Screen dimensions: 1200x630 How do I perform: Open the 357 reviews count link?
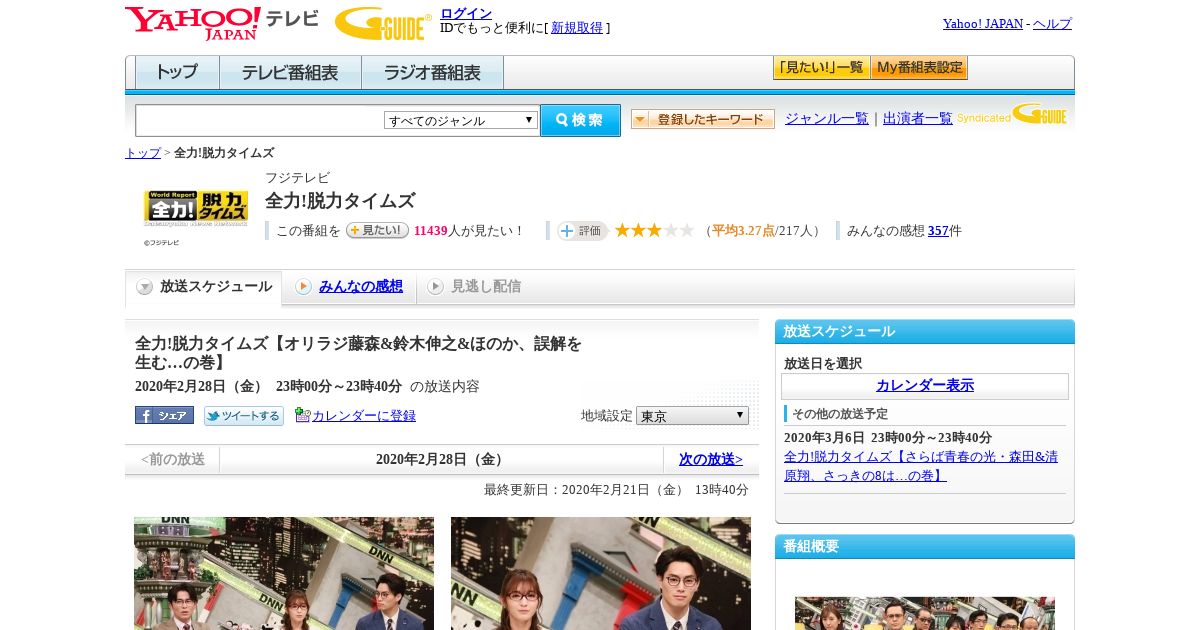click(x=938, y=231)
